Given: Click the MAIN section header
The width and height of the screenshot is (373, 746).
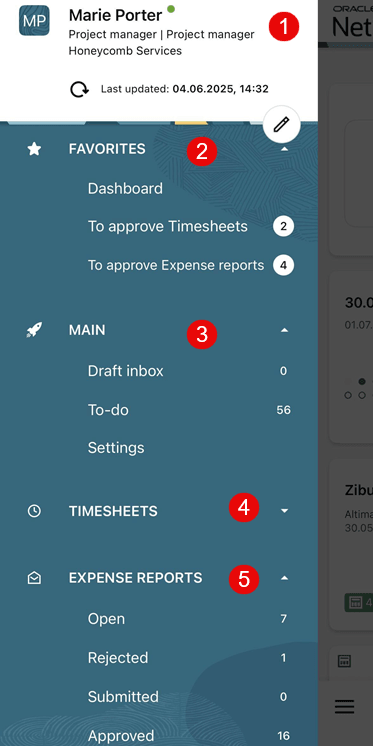Looking at the screenshot, I should (87, 330).
